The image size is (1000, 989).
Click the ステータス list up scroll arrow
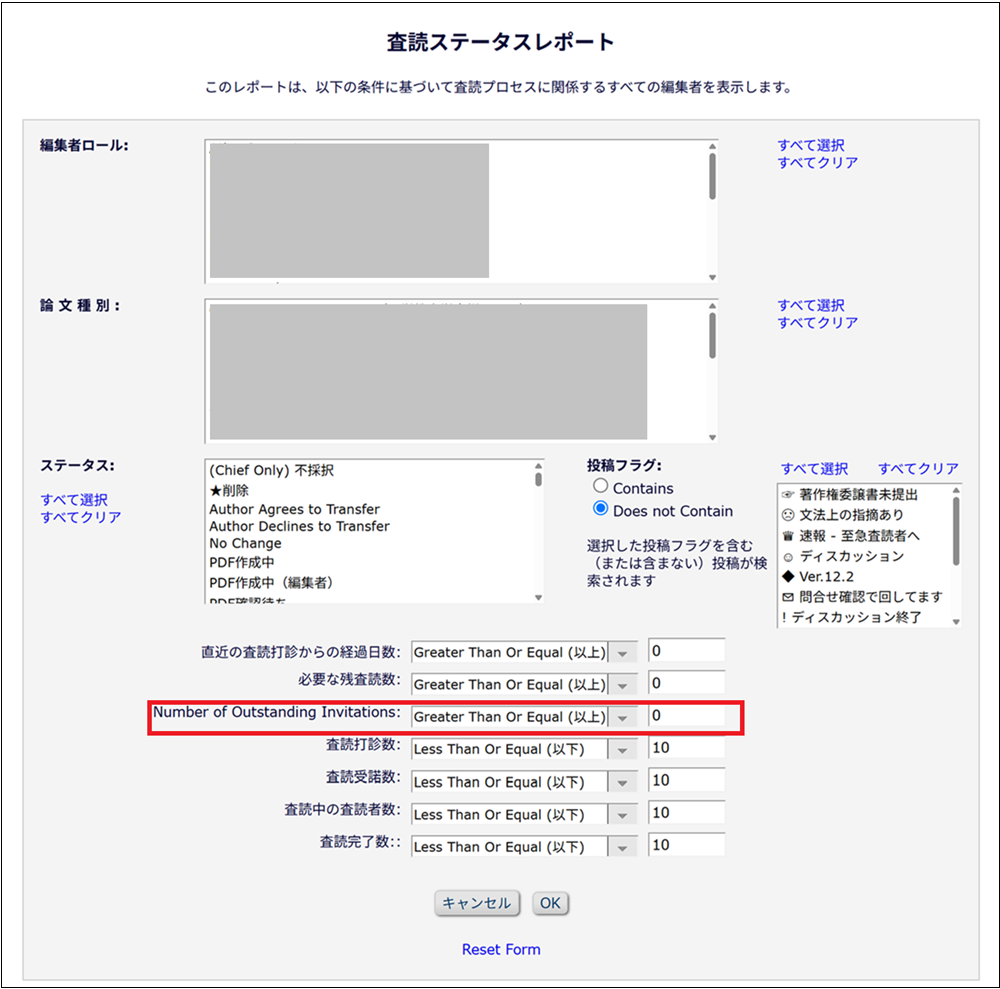[x=539, y=466]
